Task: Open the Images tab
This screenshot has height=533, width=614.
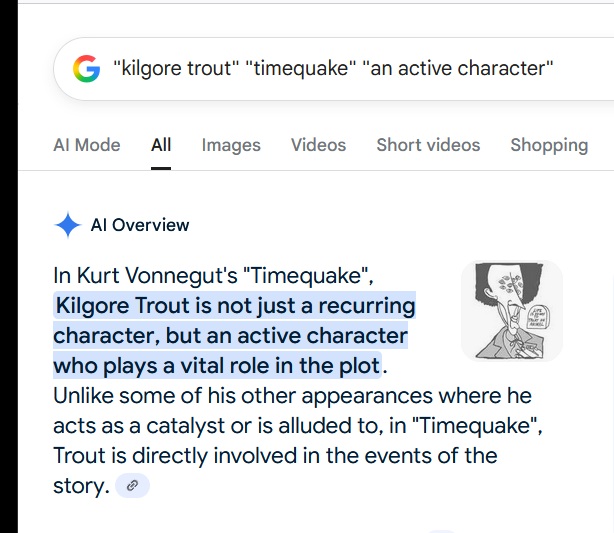Action: pos(231,145)
